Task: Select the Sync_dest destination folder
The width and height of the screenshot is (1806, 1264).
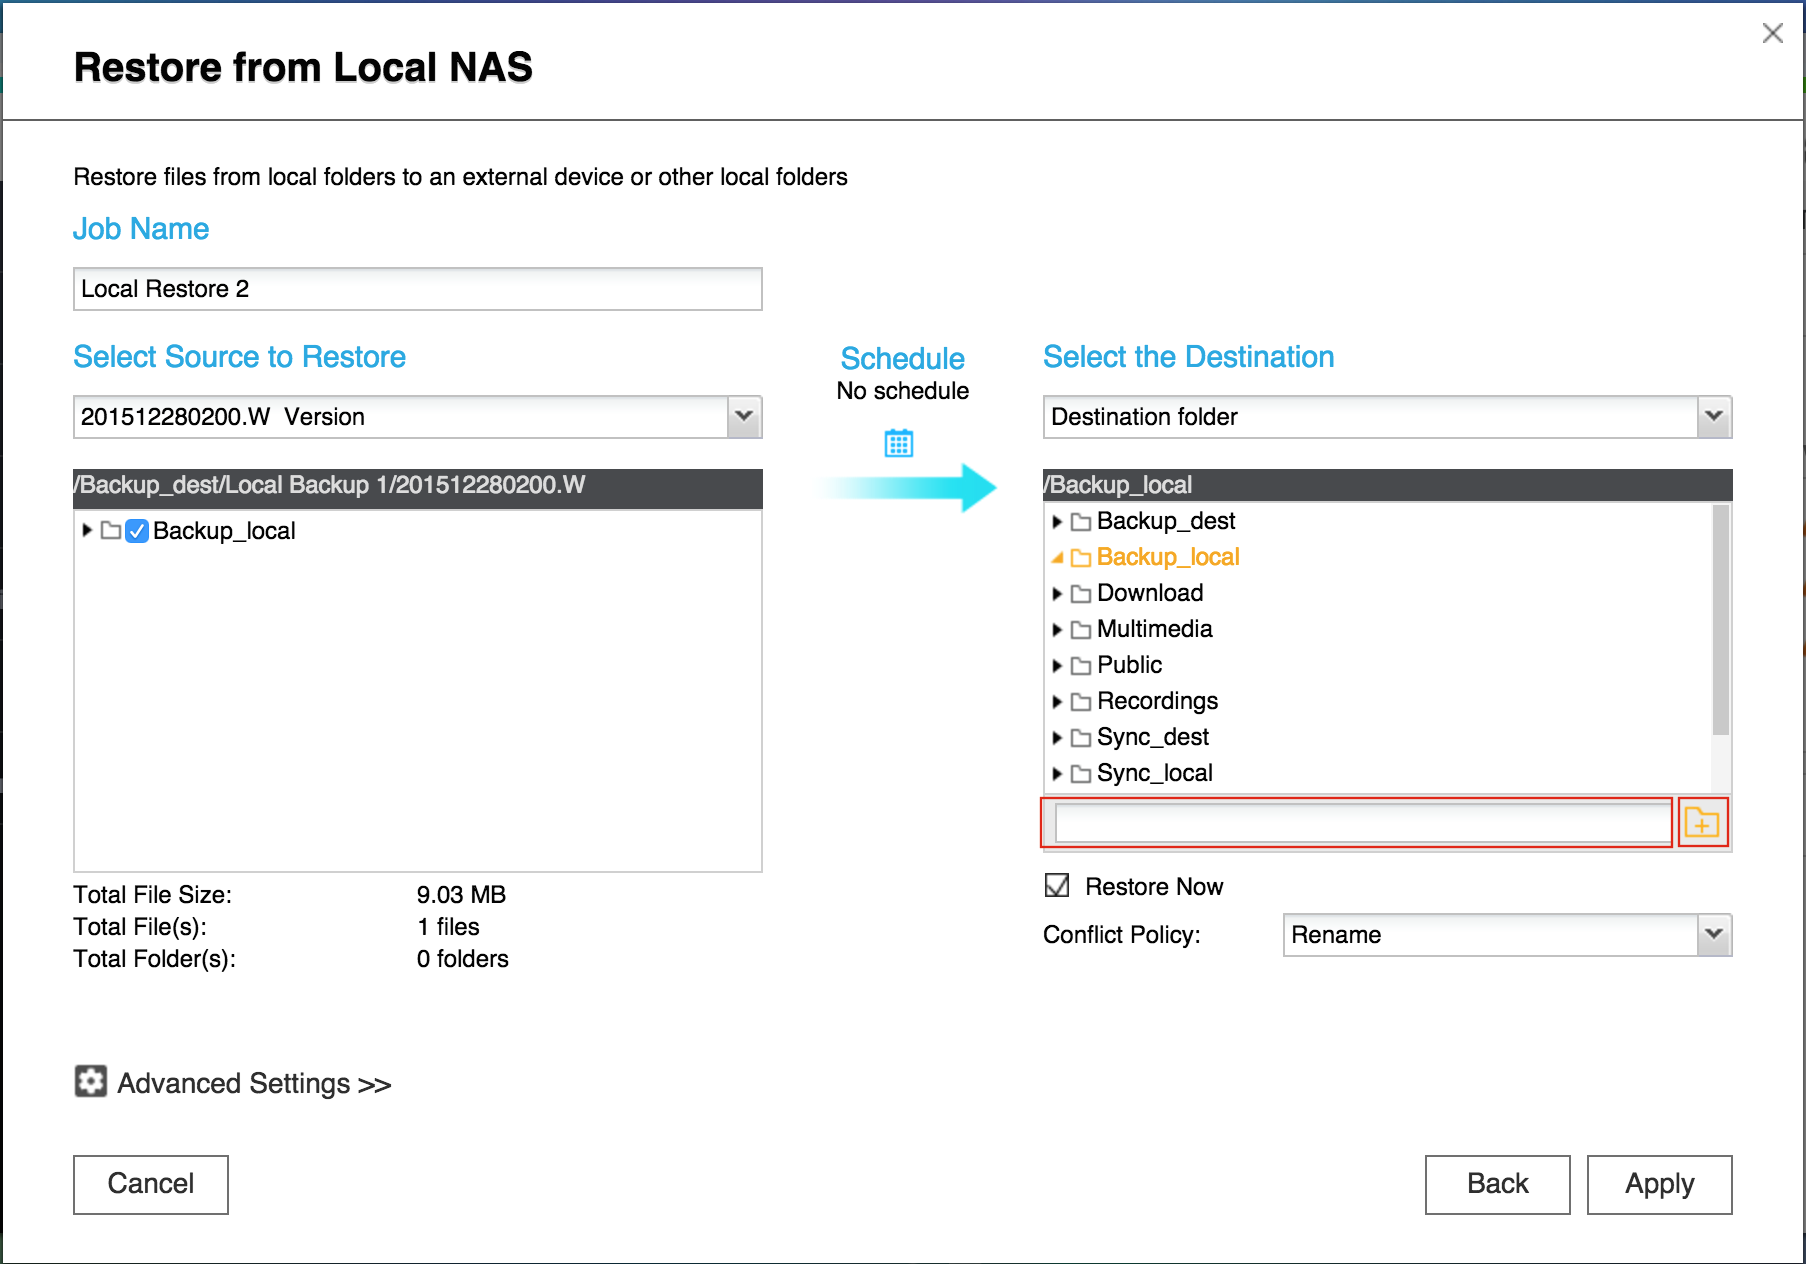Action: point(1152,737)
